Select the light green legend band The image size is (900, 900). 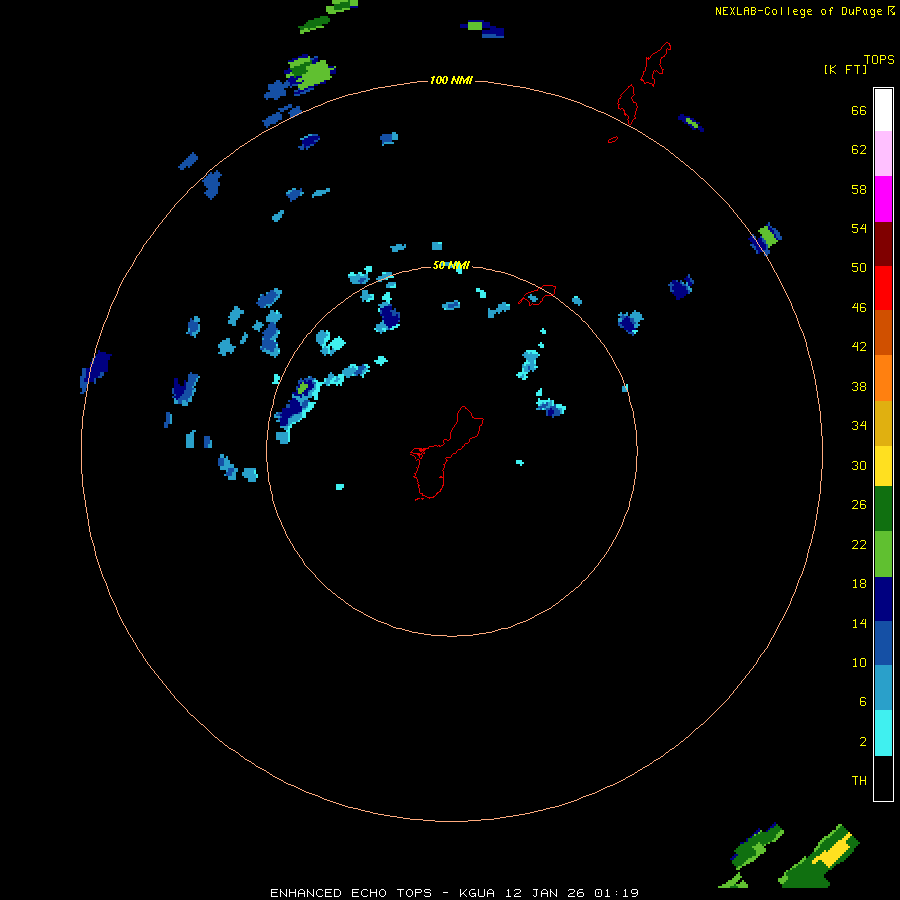click(883, 554)
